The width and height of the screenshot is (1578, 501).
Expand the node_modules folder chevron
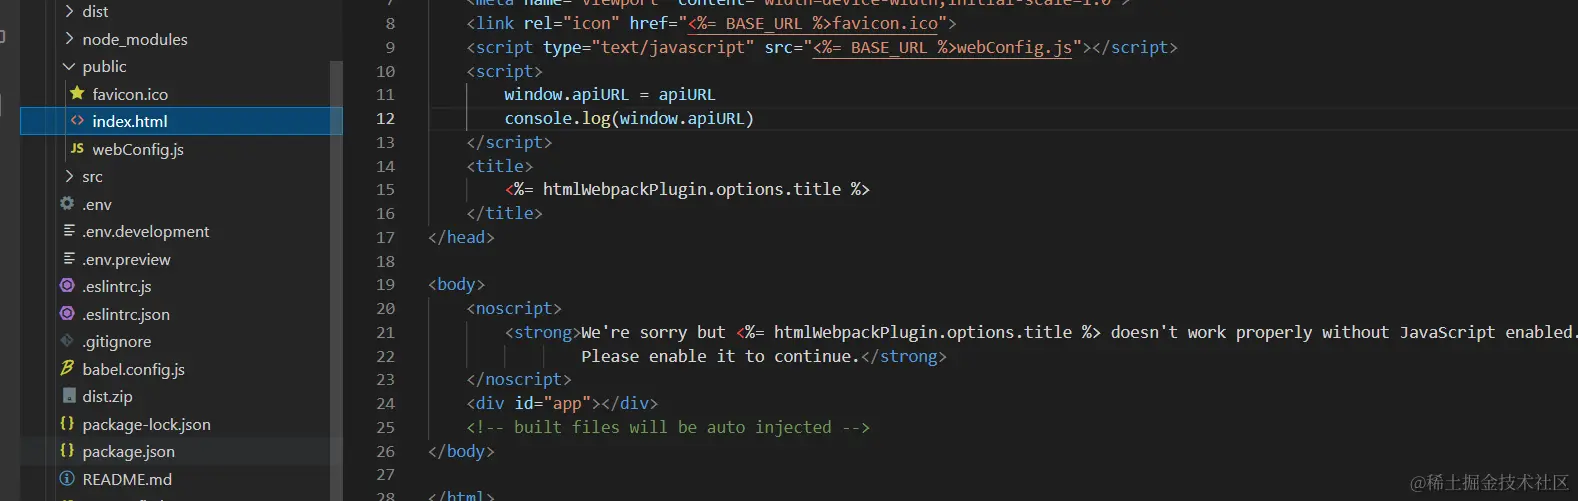click(x=69, y=39)
